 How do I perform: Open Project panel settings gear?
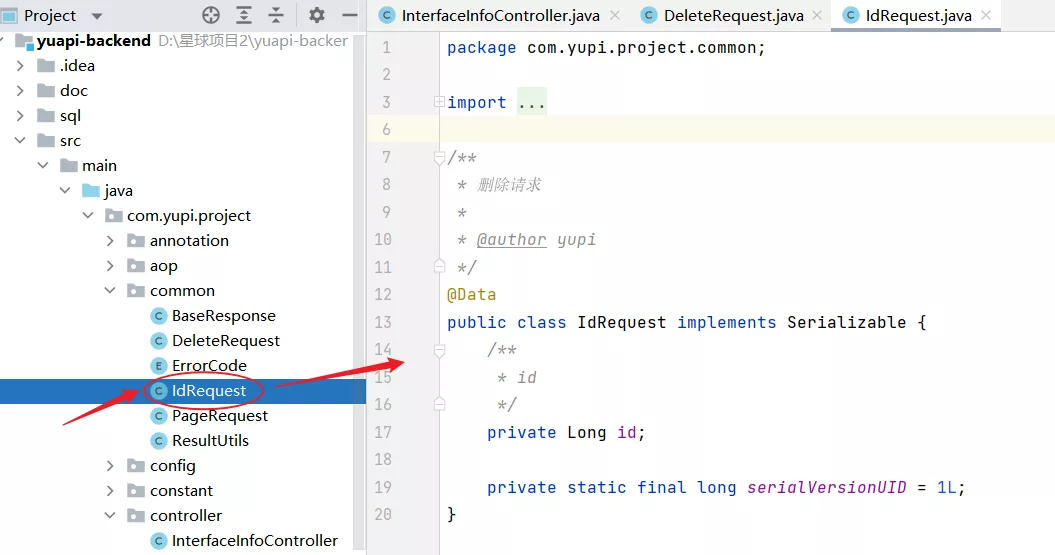(316, 15)
